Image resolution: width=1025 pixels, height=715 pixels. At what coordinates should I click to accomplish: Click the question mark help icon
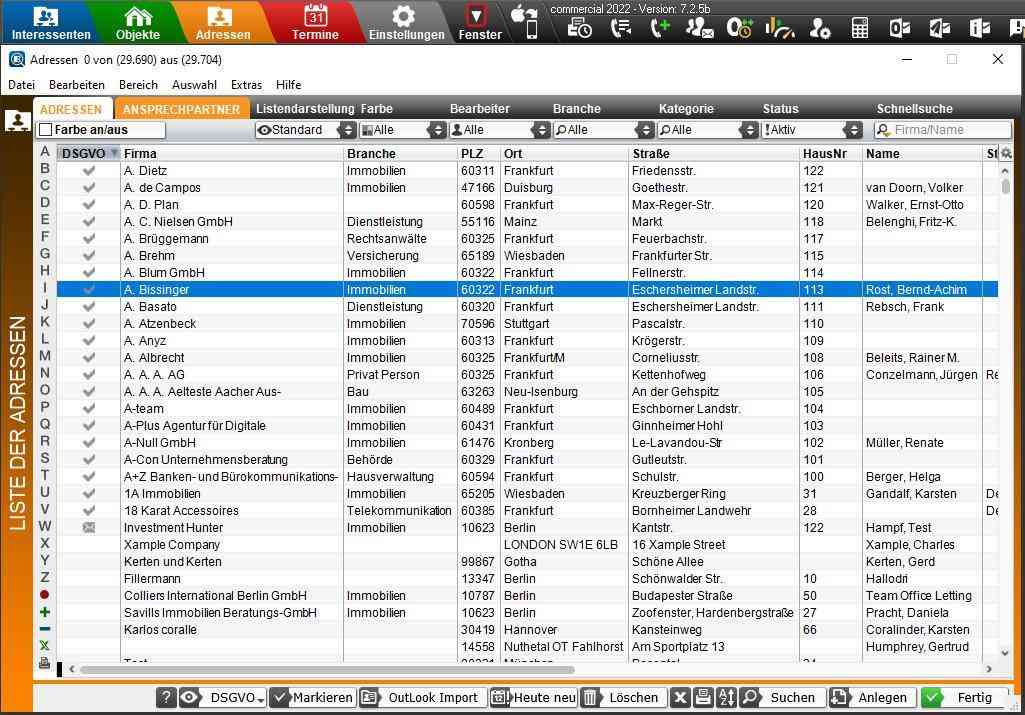[166, 698]
